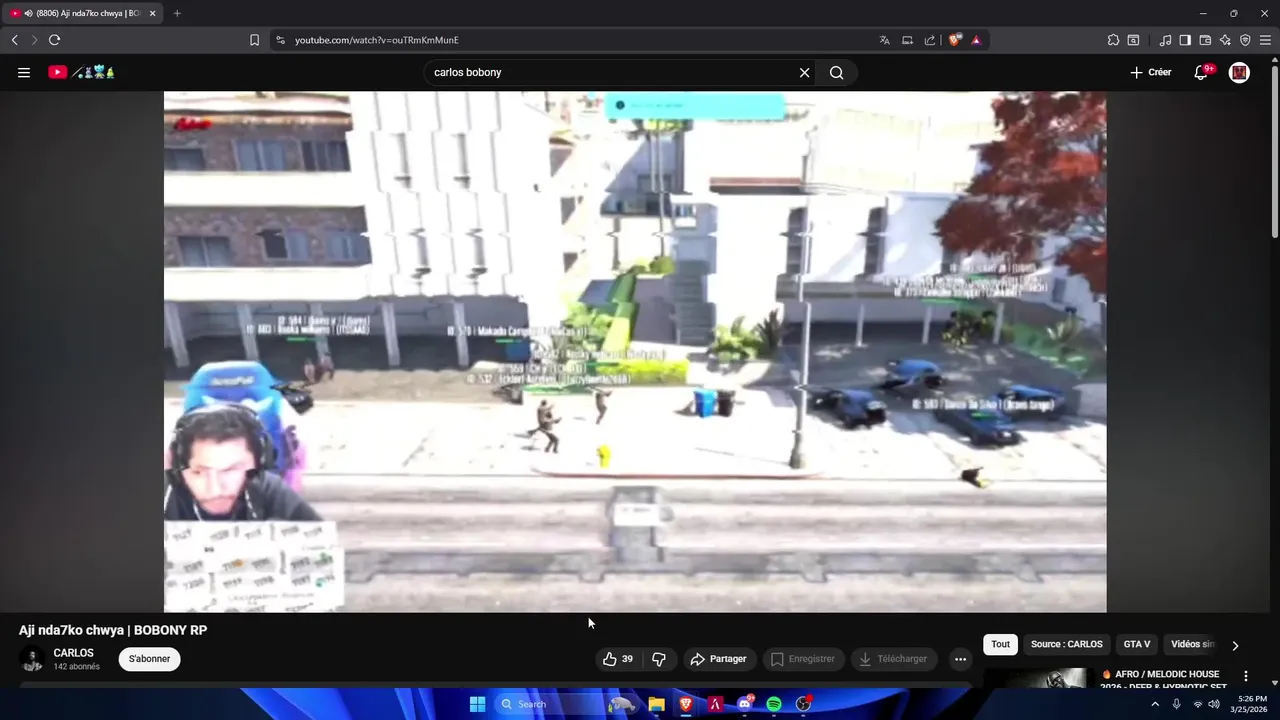Viewport: 1280px width, 720px height.
Task: Open the Windows Start menu
Action: pyautogui.click(x=477, y=704)
